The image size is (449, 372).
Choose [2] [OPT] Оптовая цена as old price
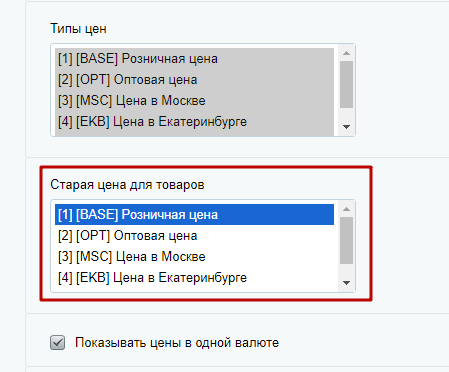coord(194,236)
